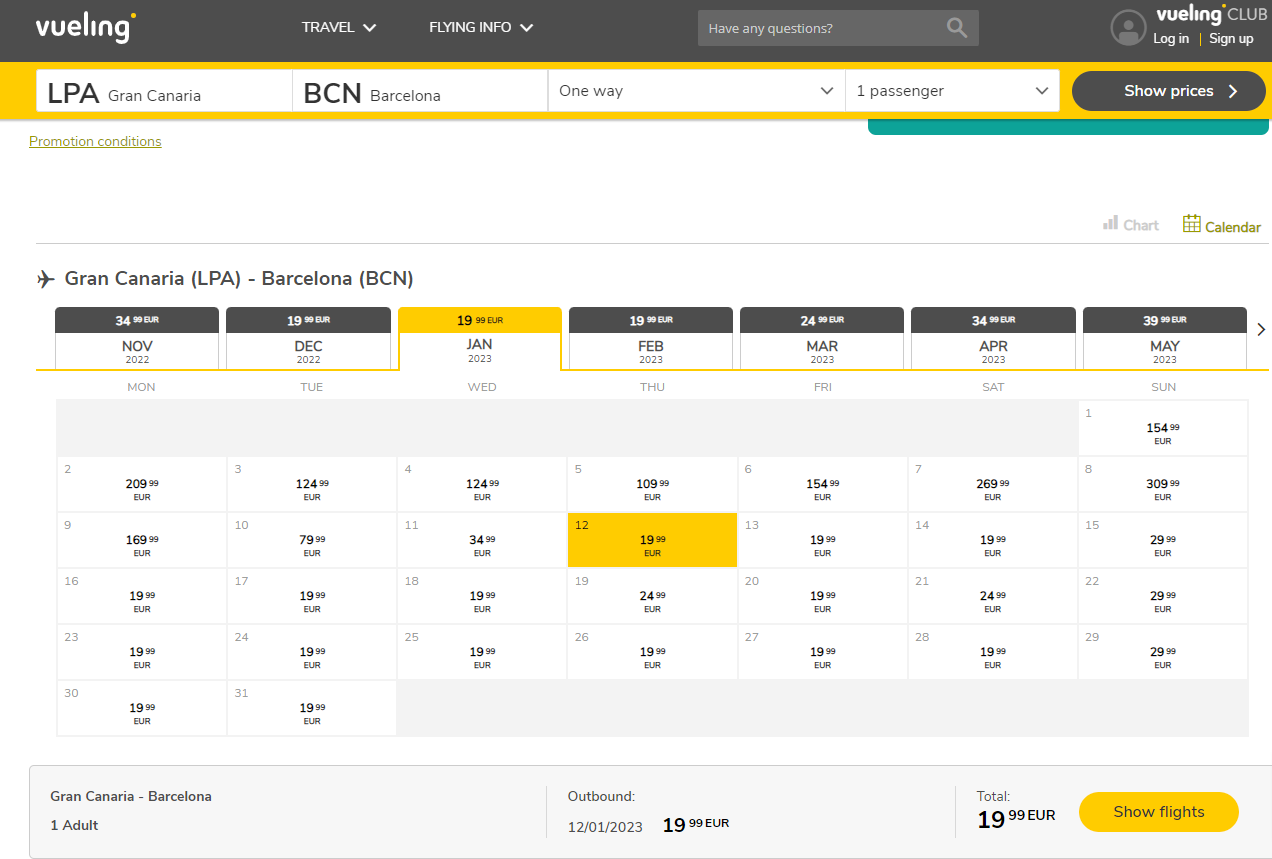1272x859 pixels.
Task: Select January 5 at 109.99 EUR
Action: [x=652, y=484]
